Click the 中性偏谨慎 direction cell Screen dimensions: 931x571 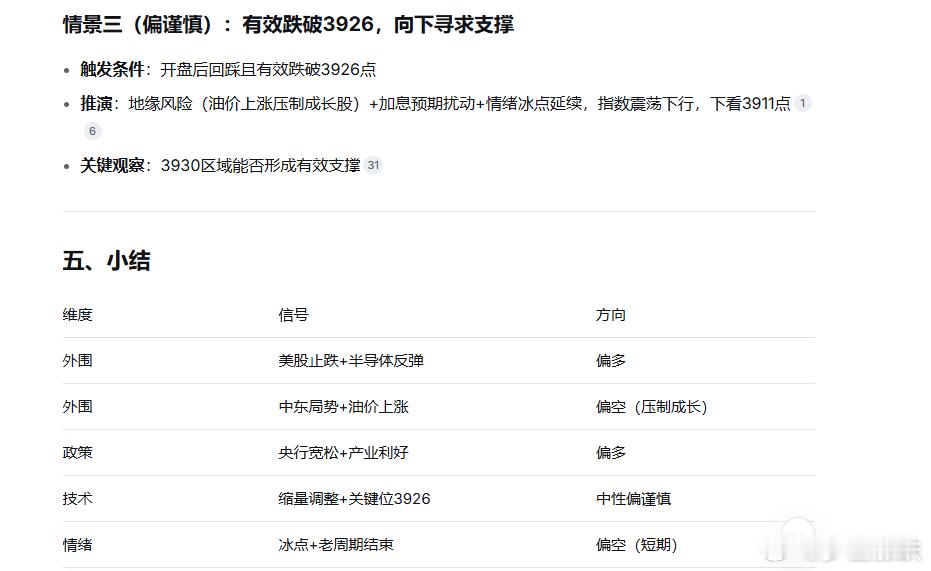pyautogui.click(x=634, y=499)
